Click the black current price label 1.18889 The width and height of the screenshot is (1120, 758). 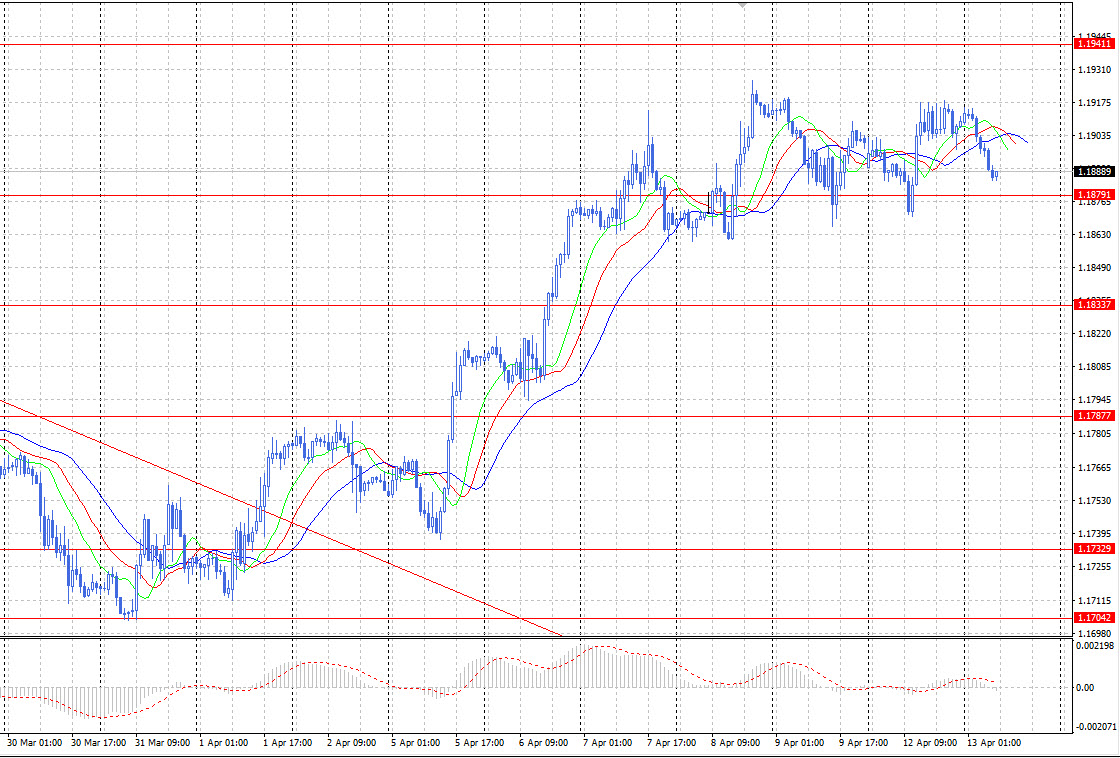pyautogui.click(x=1094, y=171)
